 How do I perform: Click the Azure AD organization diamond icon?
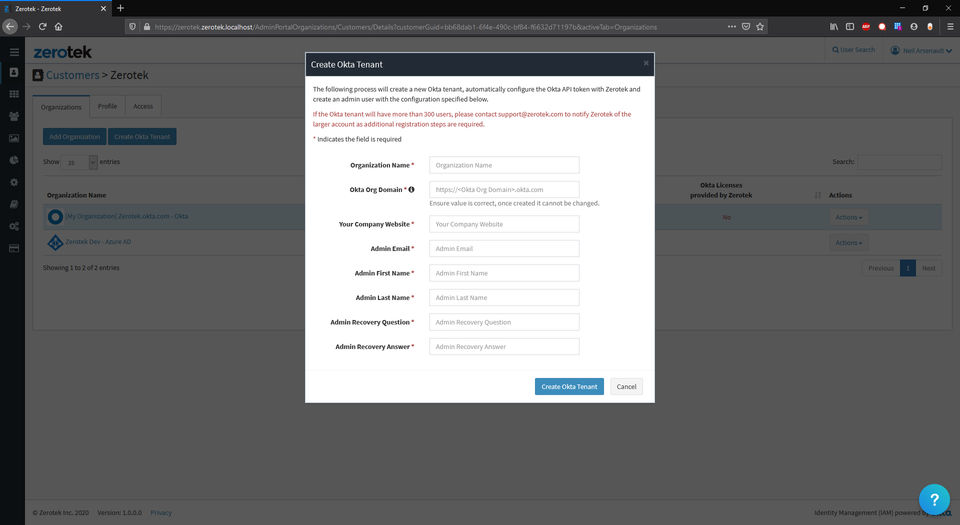click(55, 242)
